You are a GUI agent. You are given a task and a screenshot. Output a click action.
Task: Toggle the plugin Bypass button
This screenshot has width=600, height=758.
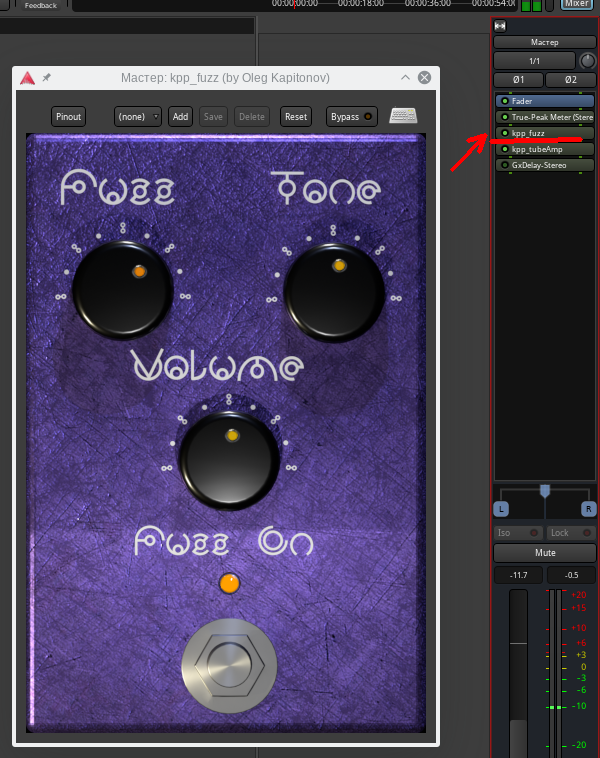click(x=351, y=117)
